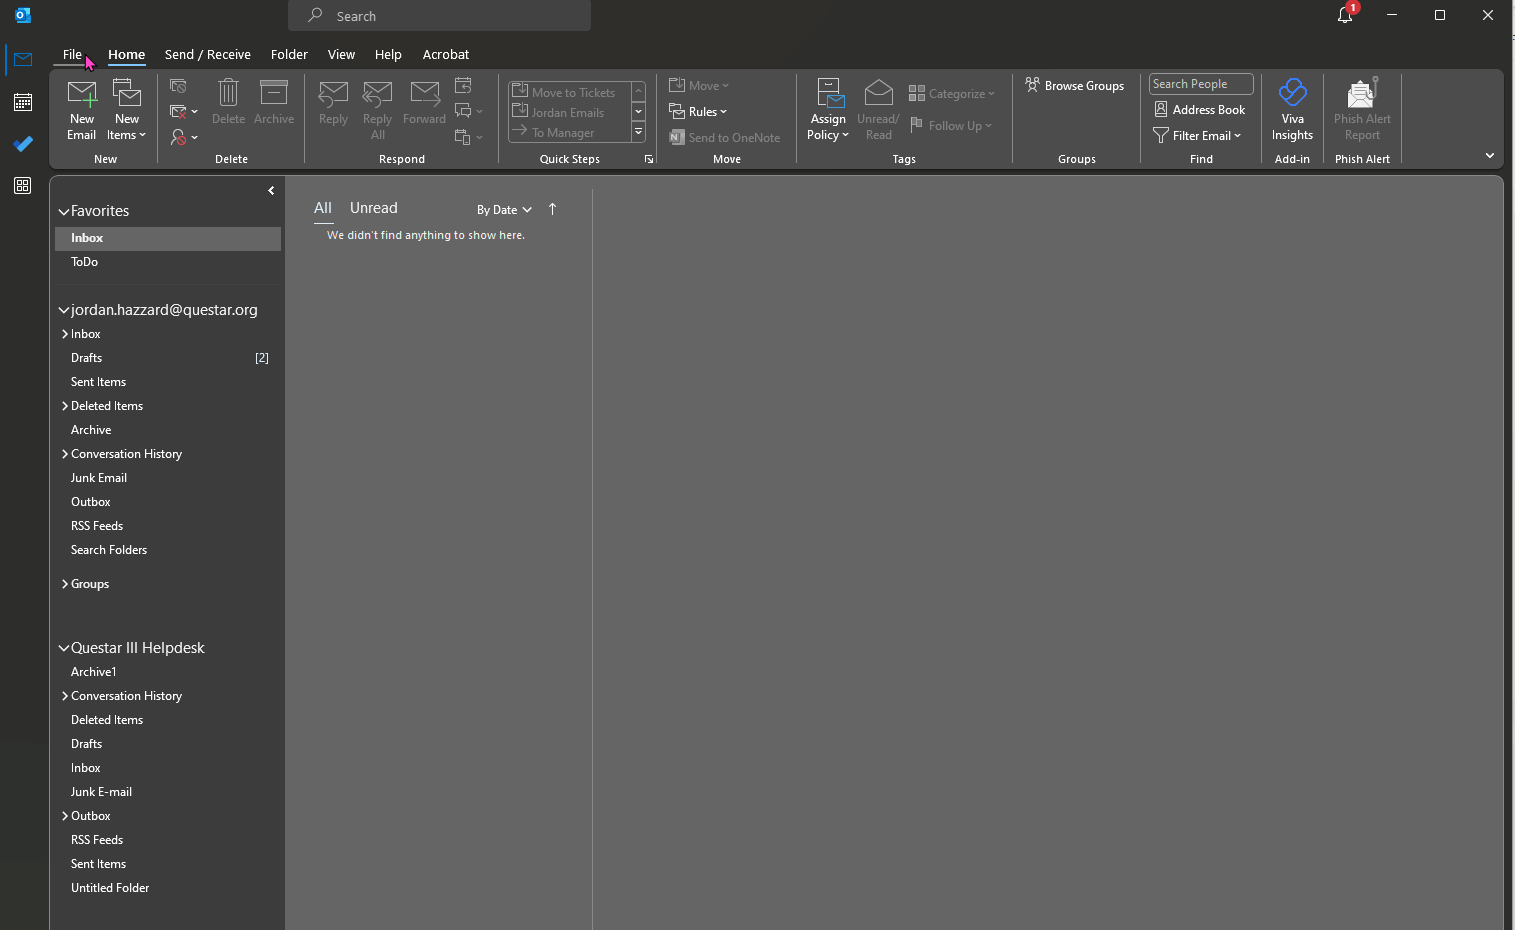Open the New Items dropdown

click(127, 110)
